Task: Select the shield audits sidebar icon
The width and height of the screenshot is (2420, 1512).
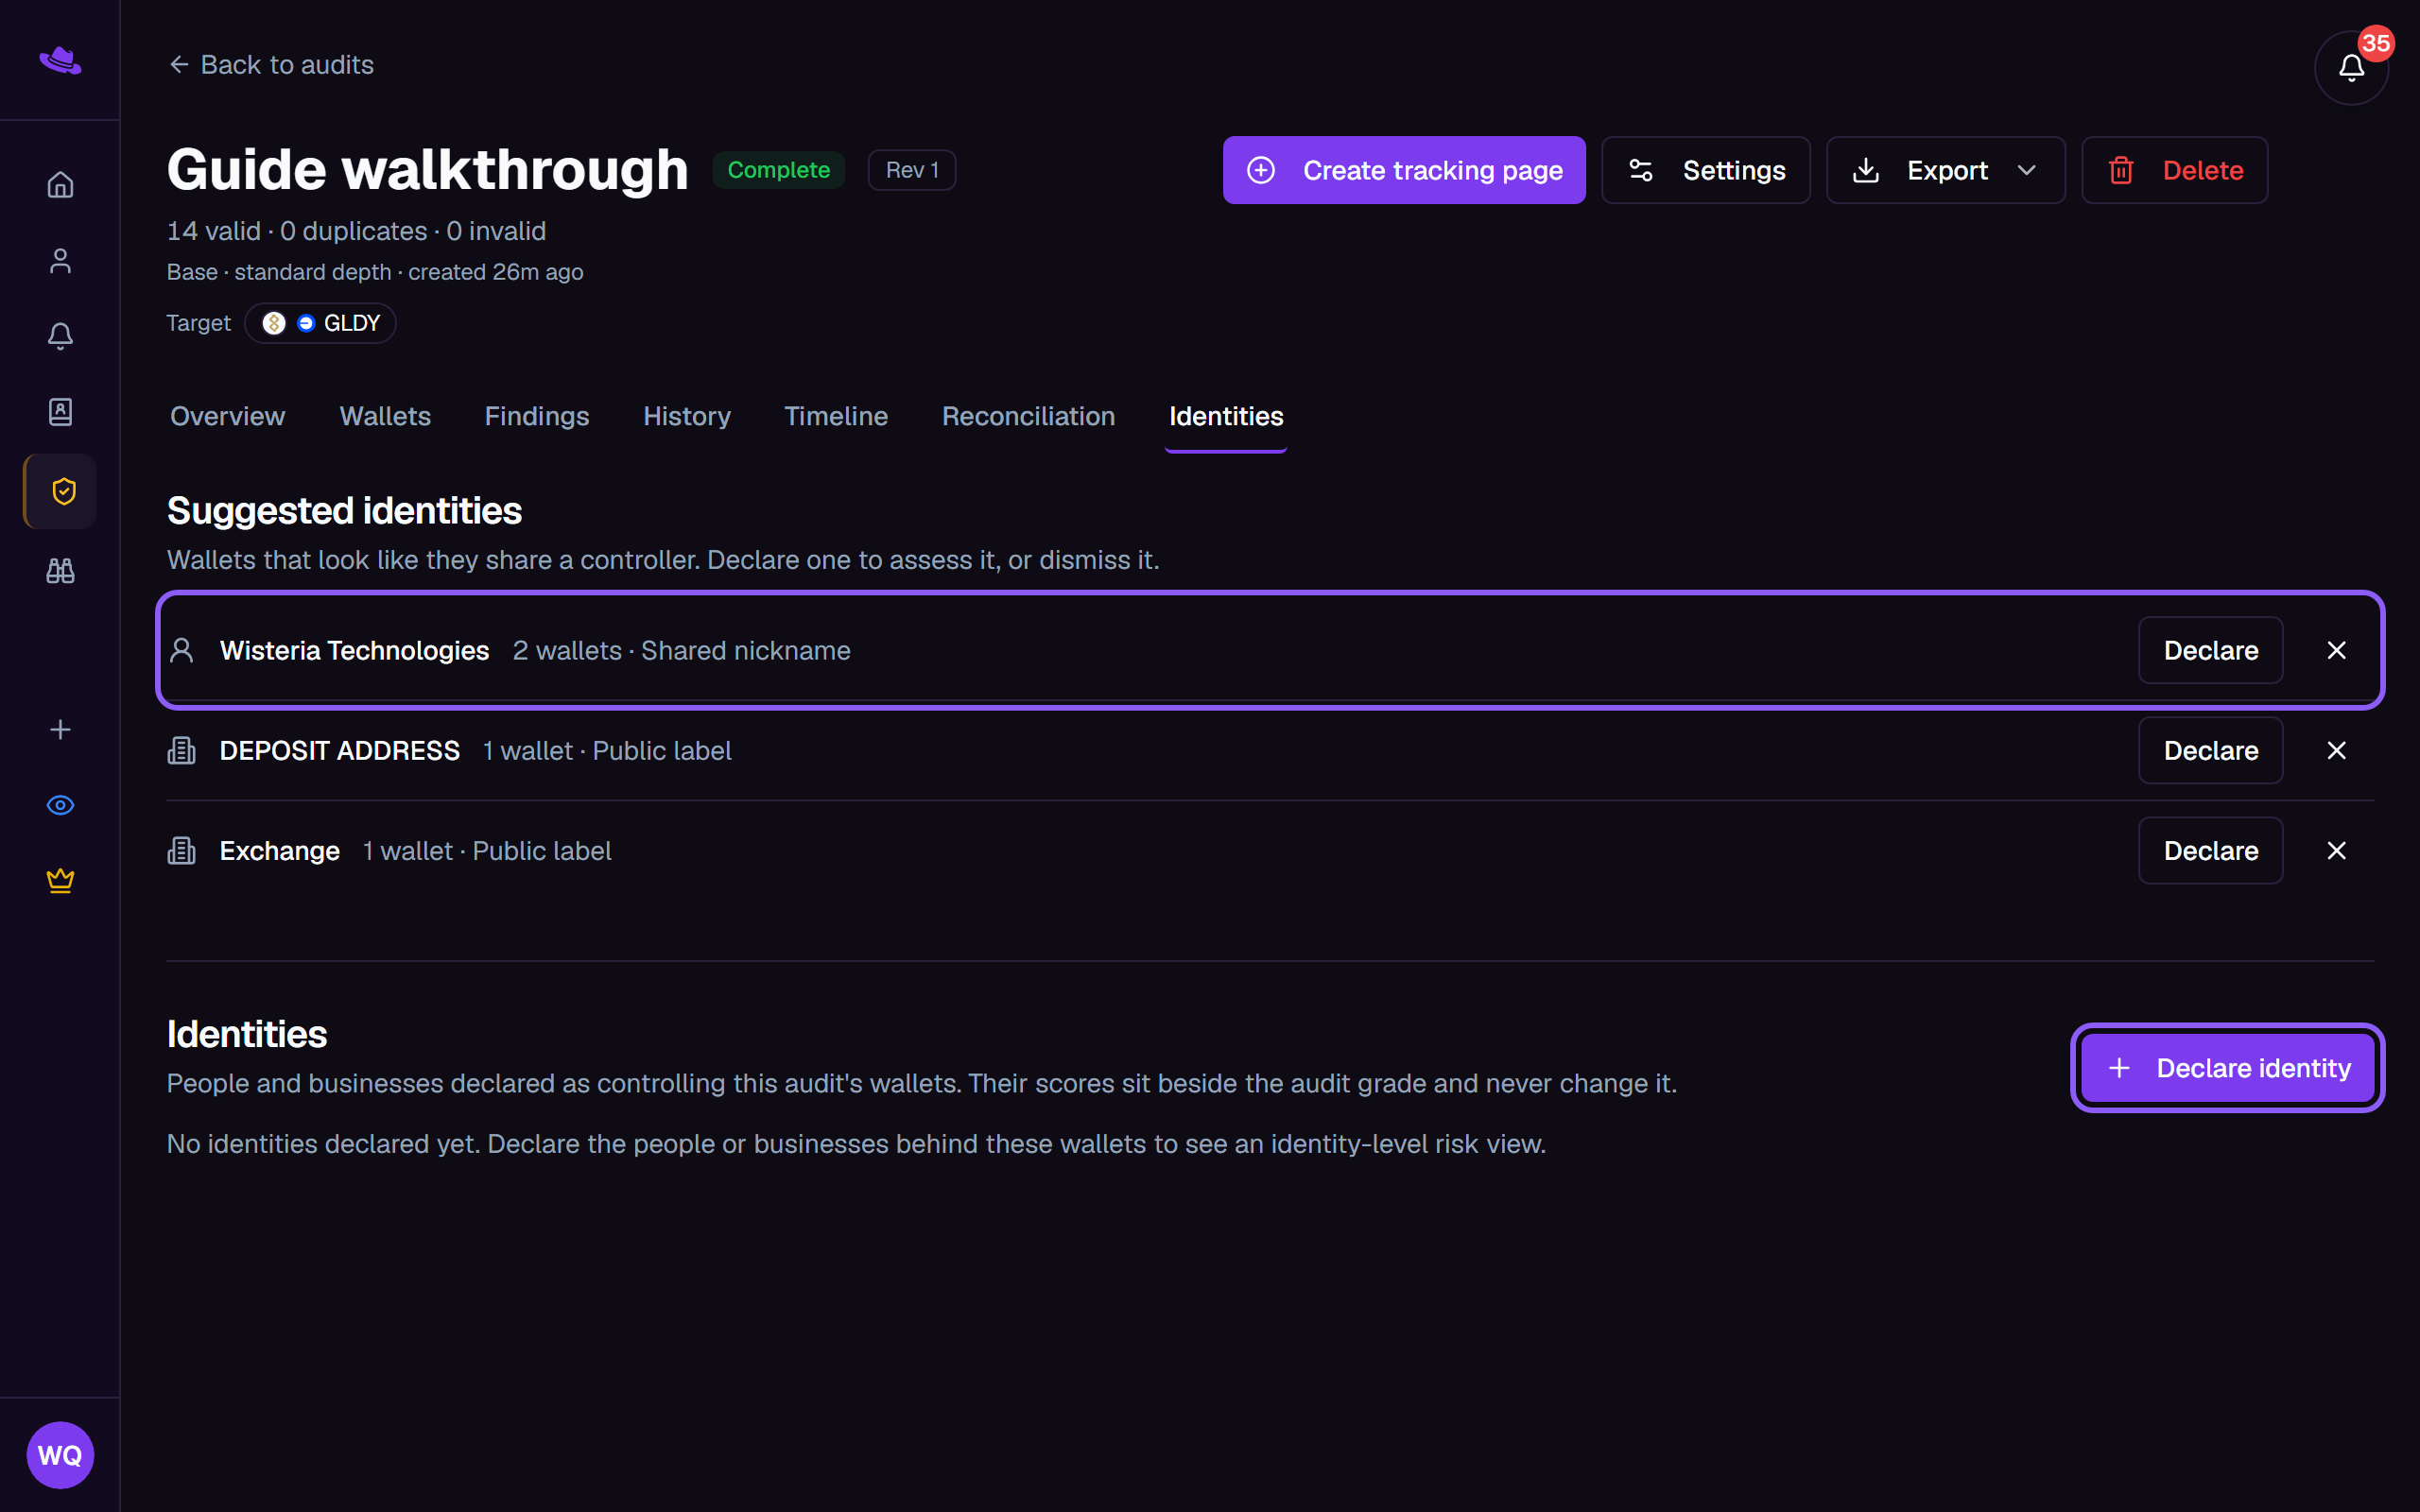Action: tap(60, 491)
